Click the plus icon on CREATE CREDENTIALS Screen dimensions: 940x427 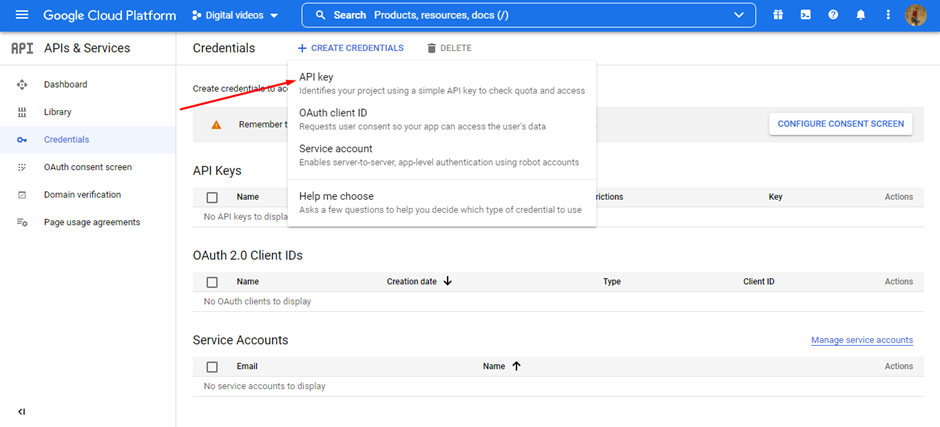pos(302,48)
